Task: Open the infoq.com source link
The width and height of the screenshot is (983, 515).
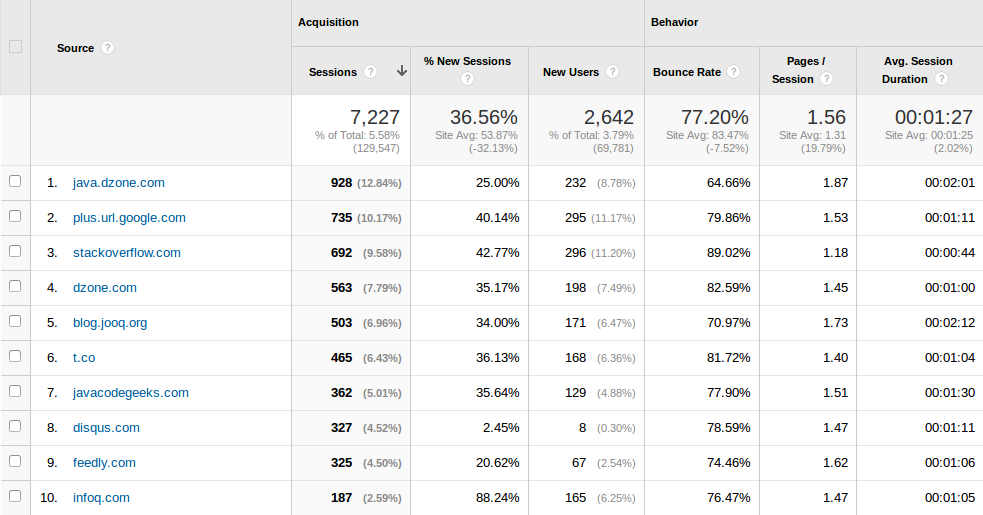Action: pyautogui.click(x=101, y=498)
